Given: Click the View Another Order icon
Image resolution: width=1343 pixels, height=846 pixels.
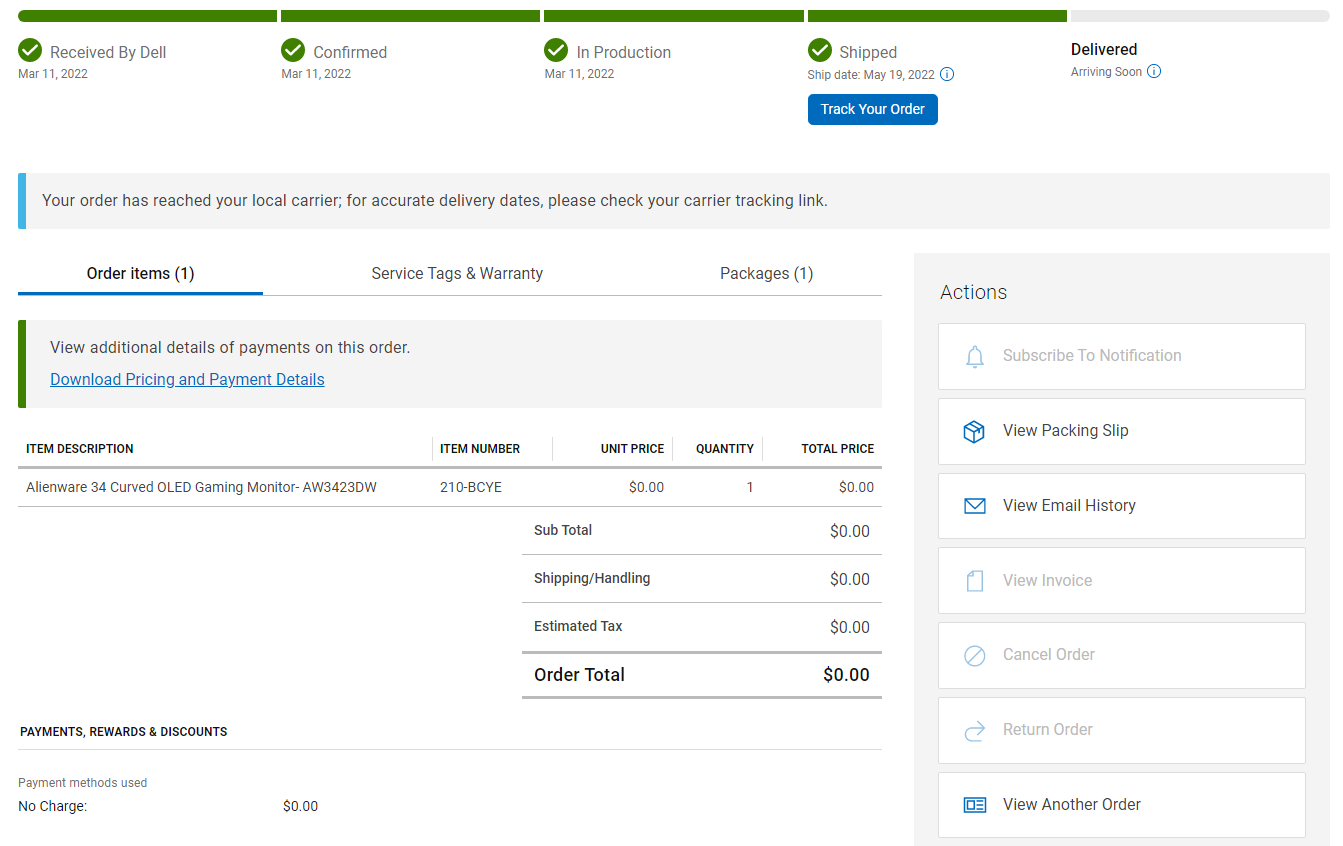Looking at the screenshot, I should click(x=975, y=805).
